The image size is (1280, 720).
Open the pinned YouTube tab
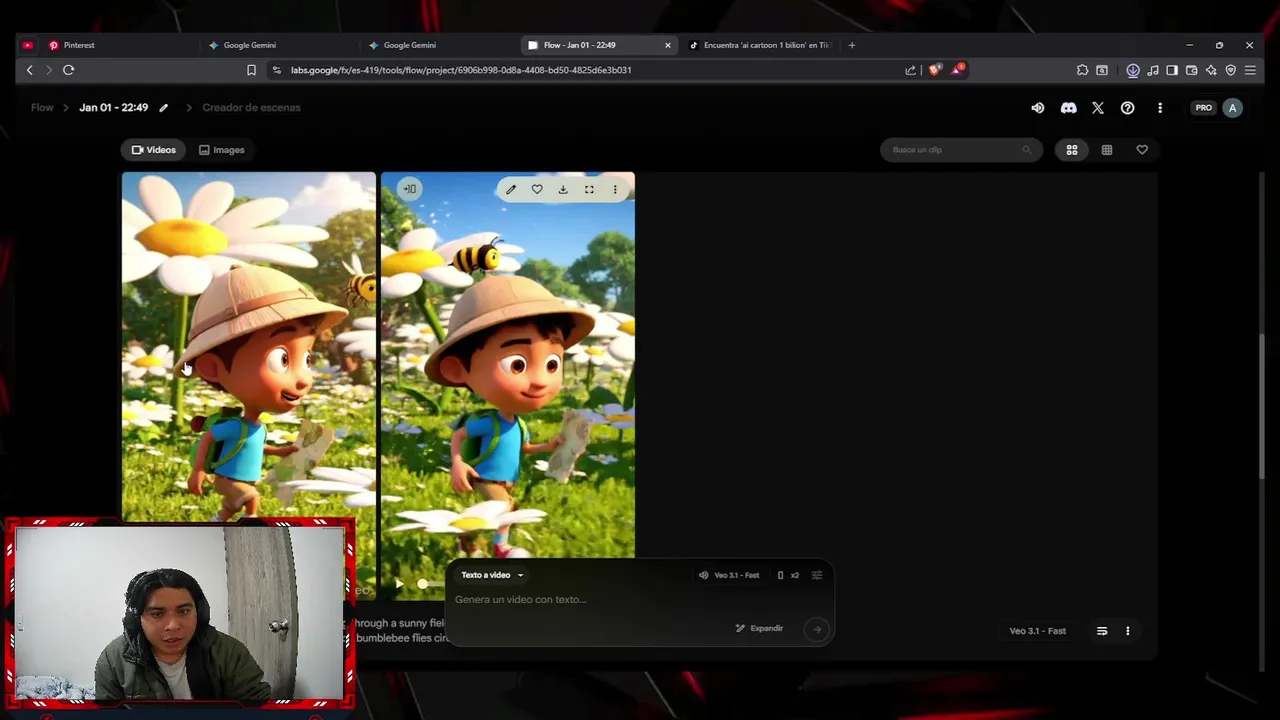pyautogui.click(x=27, y=45)
